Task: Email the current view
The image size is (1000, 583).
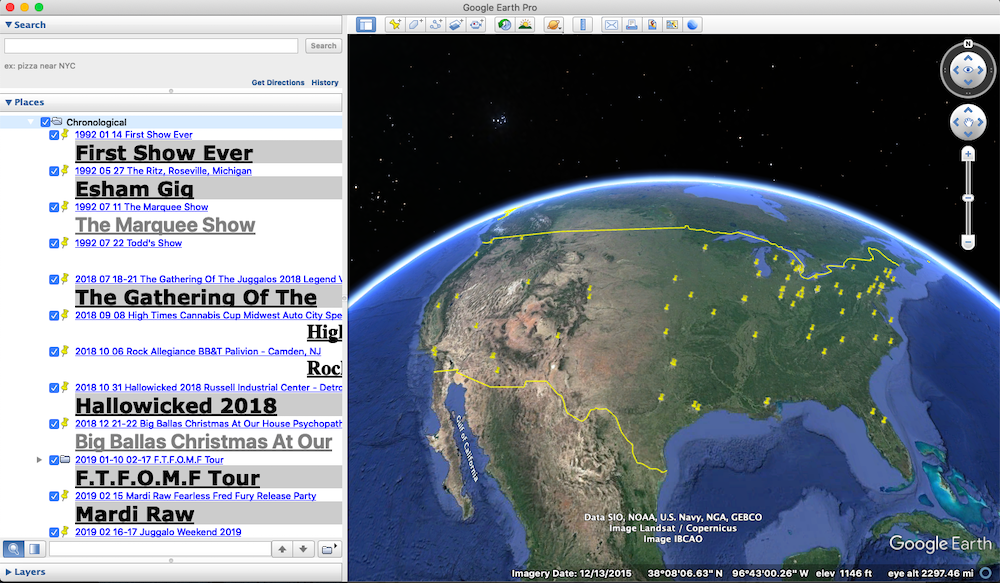Action: [x=611, y=25]
